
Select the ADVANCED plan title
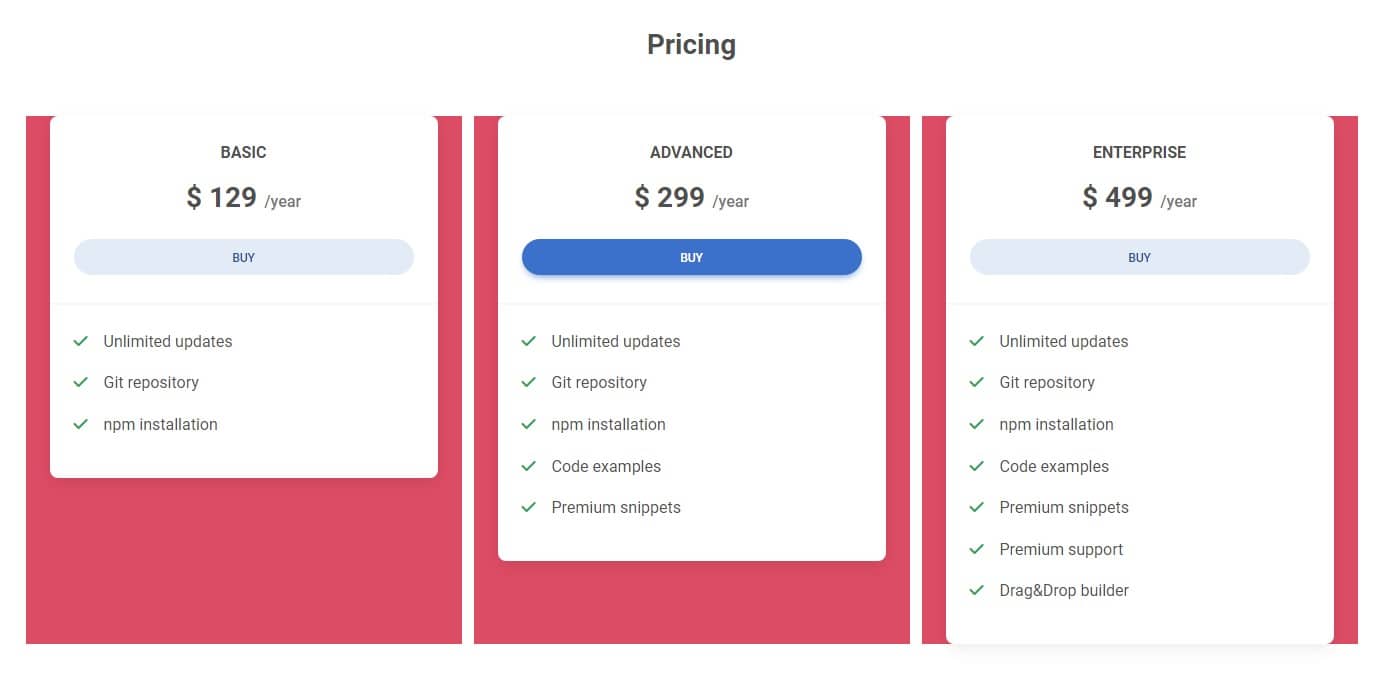691,152
